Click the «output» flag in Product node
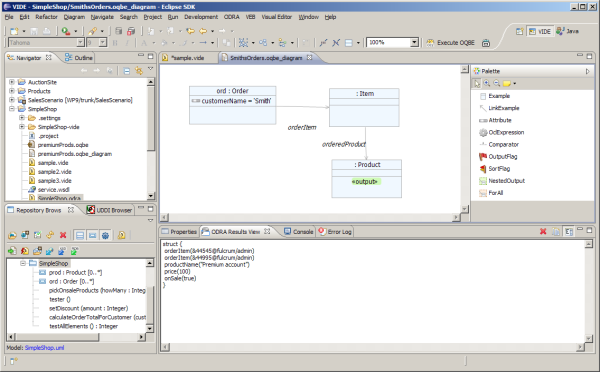Image resolution: width=600 pixels, height=372 pixels. 365,181
